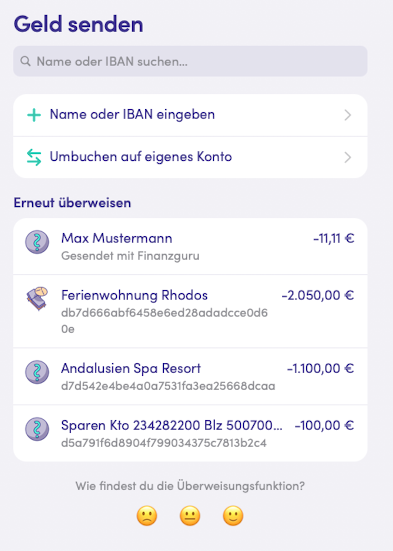This screenshot has height=551, width=393.
Task: Repeat the Sparen Kto 234282200 transfer
Action: pos(190,433)
